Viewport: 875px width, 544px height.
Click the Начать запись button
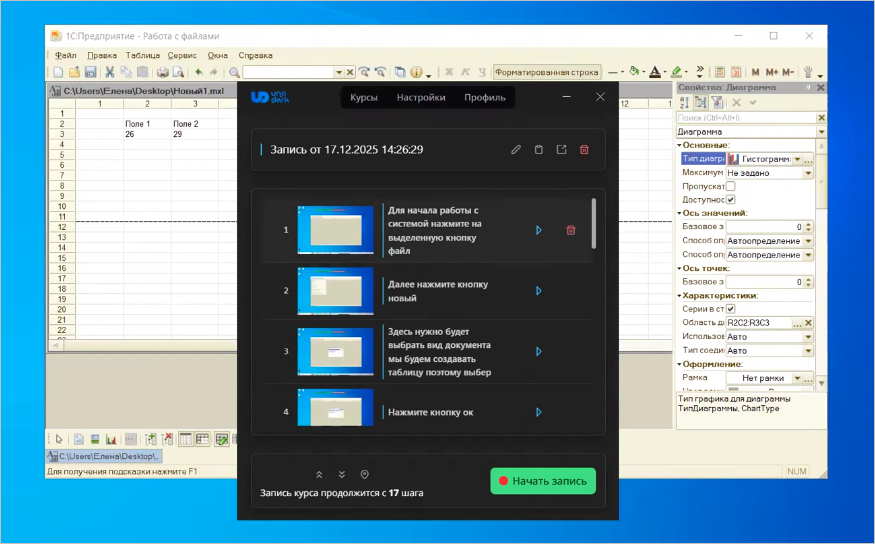pyautogui.click(x=543, y=480)
